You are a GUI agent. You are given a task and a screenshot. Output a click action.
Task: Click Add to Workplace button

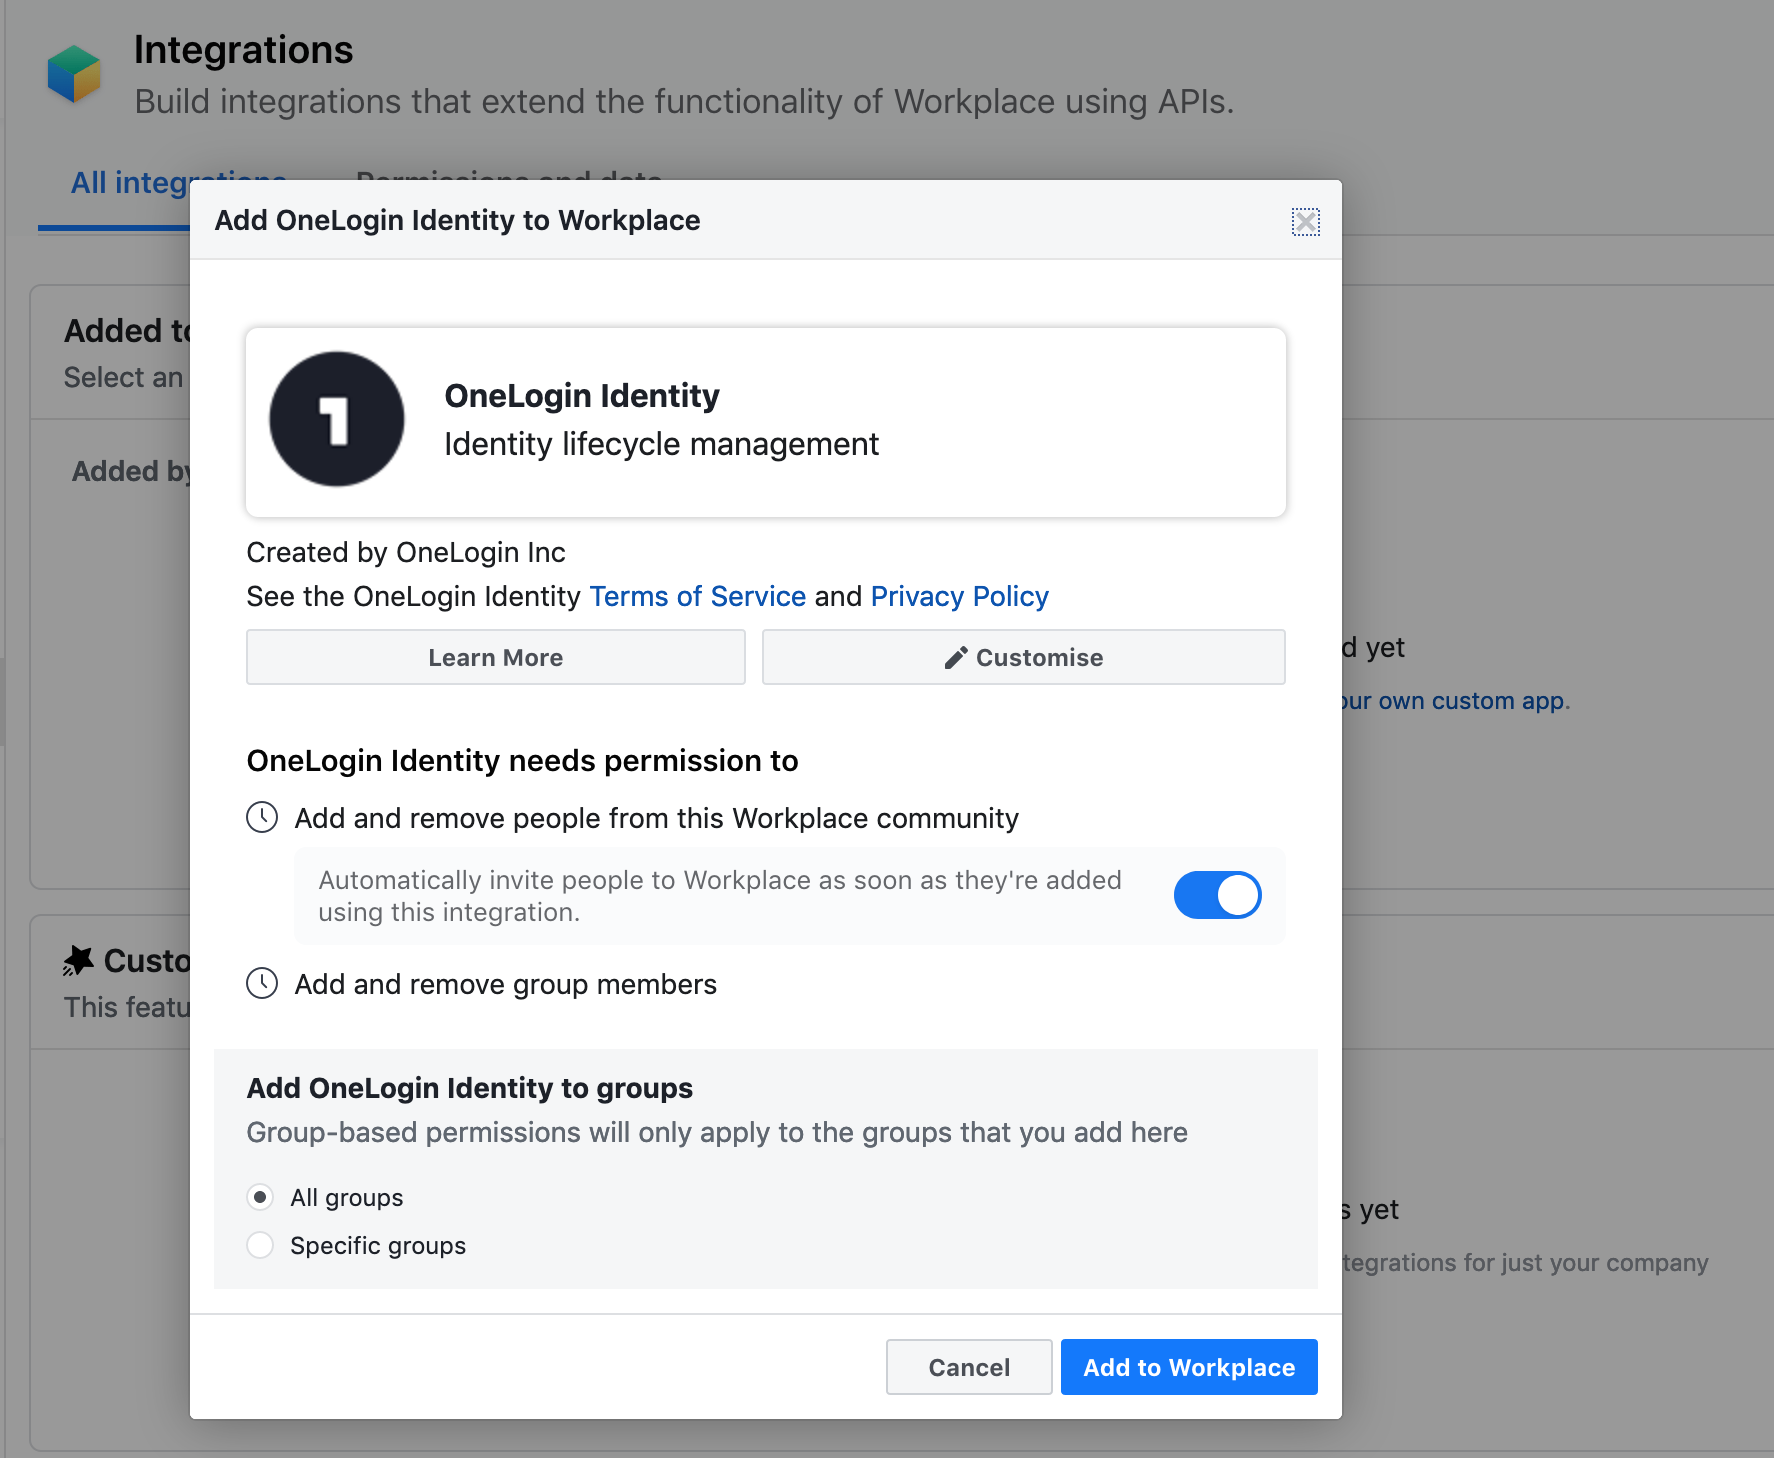coord(1189,1367)
